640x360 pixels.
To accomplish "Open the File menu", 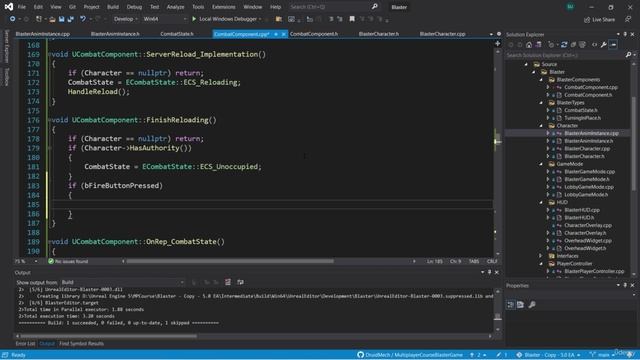I will pos(22,7).
